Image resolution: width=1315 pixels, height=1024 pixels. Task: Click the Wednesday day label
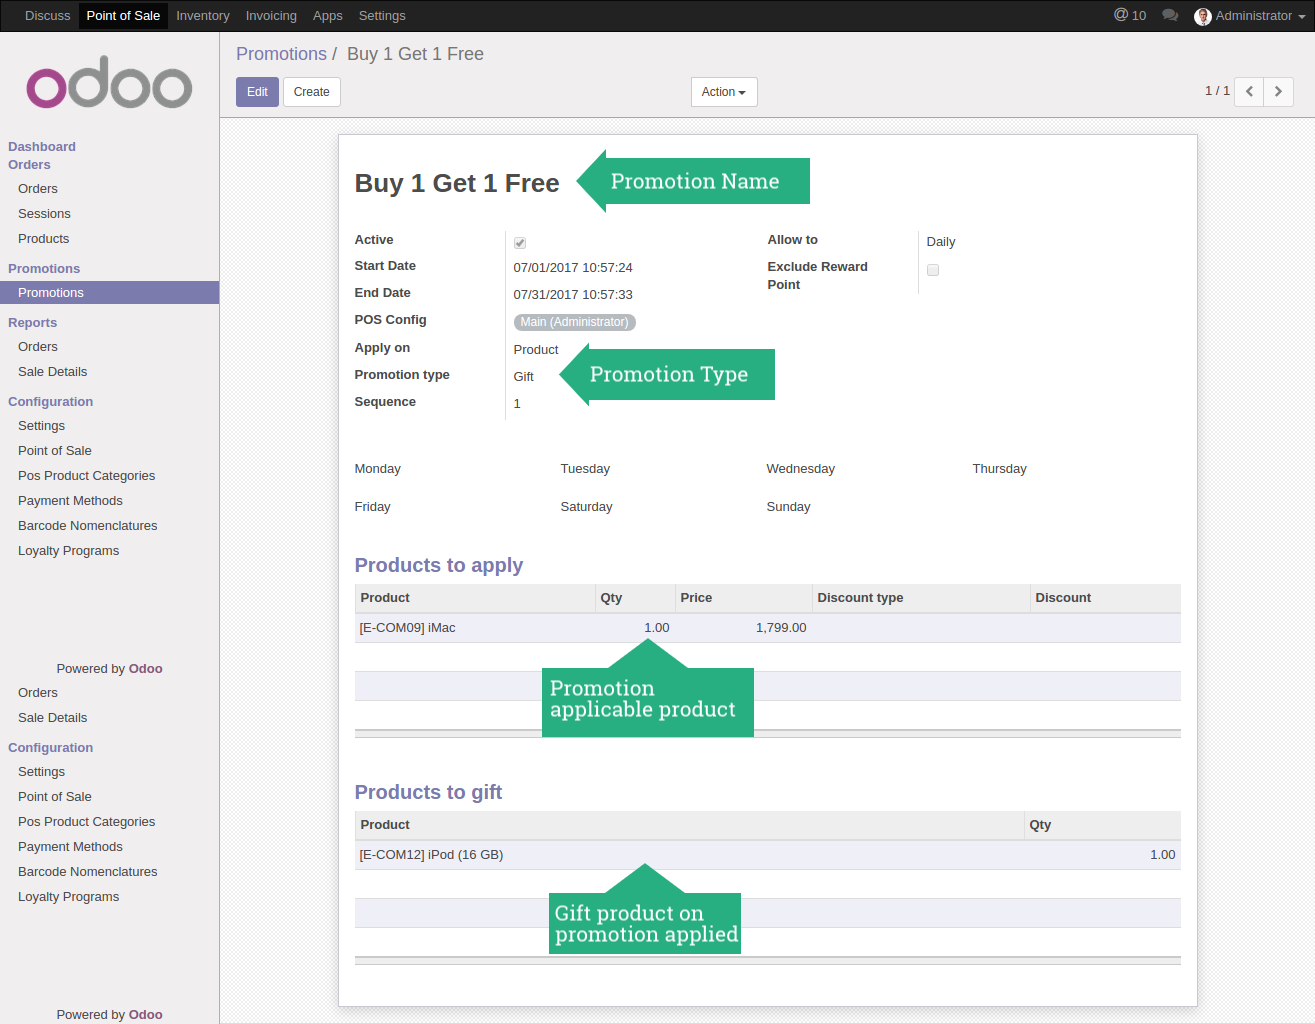[801, 469]
